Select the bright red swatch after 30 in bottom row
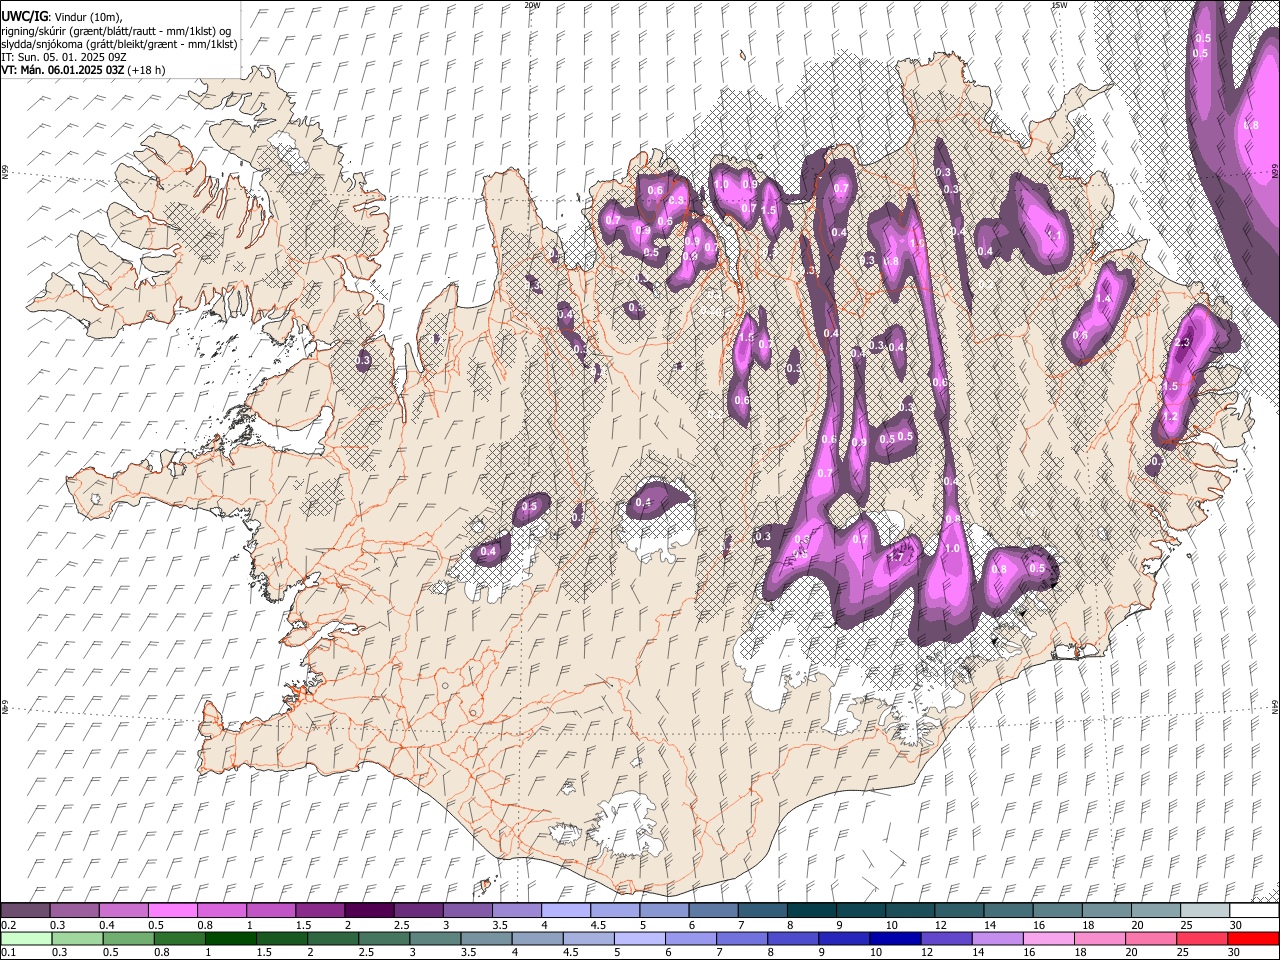Image resolution: width=1280 pixels, height=960 pixels. pos(1254,939)
